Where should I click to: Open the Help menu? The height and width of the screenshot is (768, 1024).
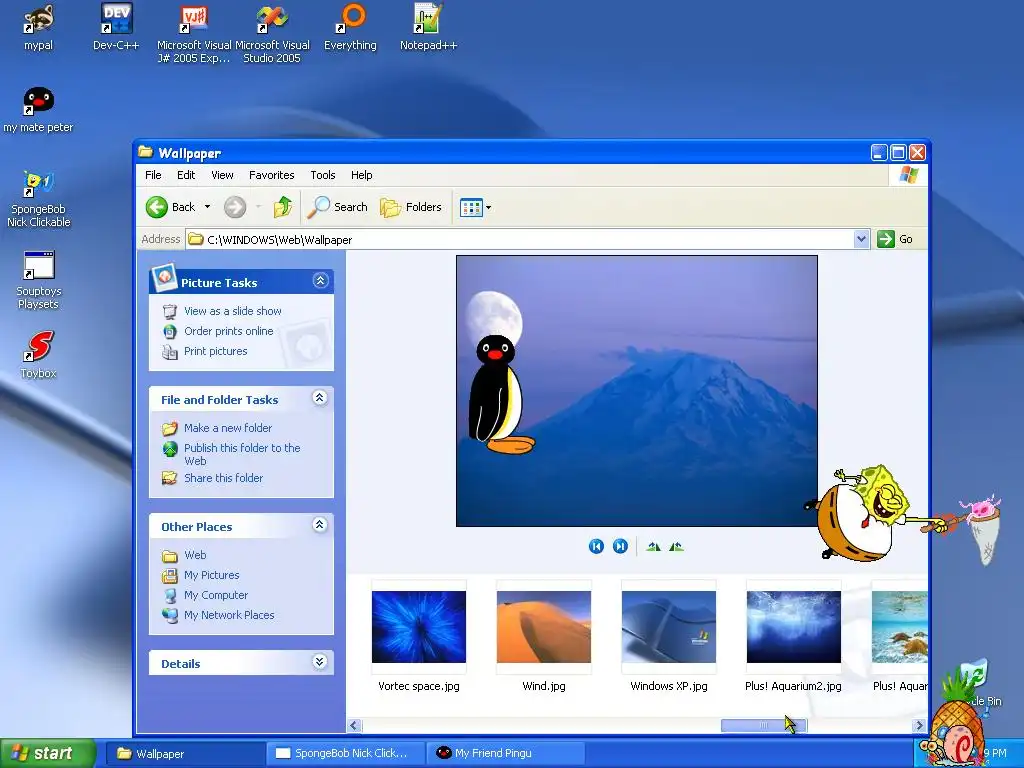coord(361,175)
